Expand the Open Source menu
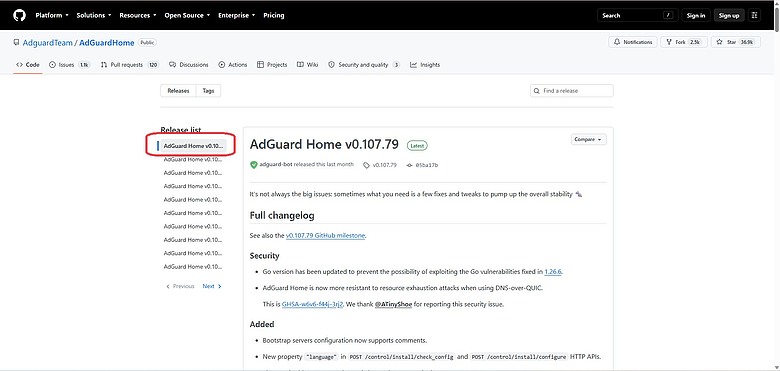The height and width of the screenshot is (371, 780). (187, 15)
